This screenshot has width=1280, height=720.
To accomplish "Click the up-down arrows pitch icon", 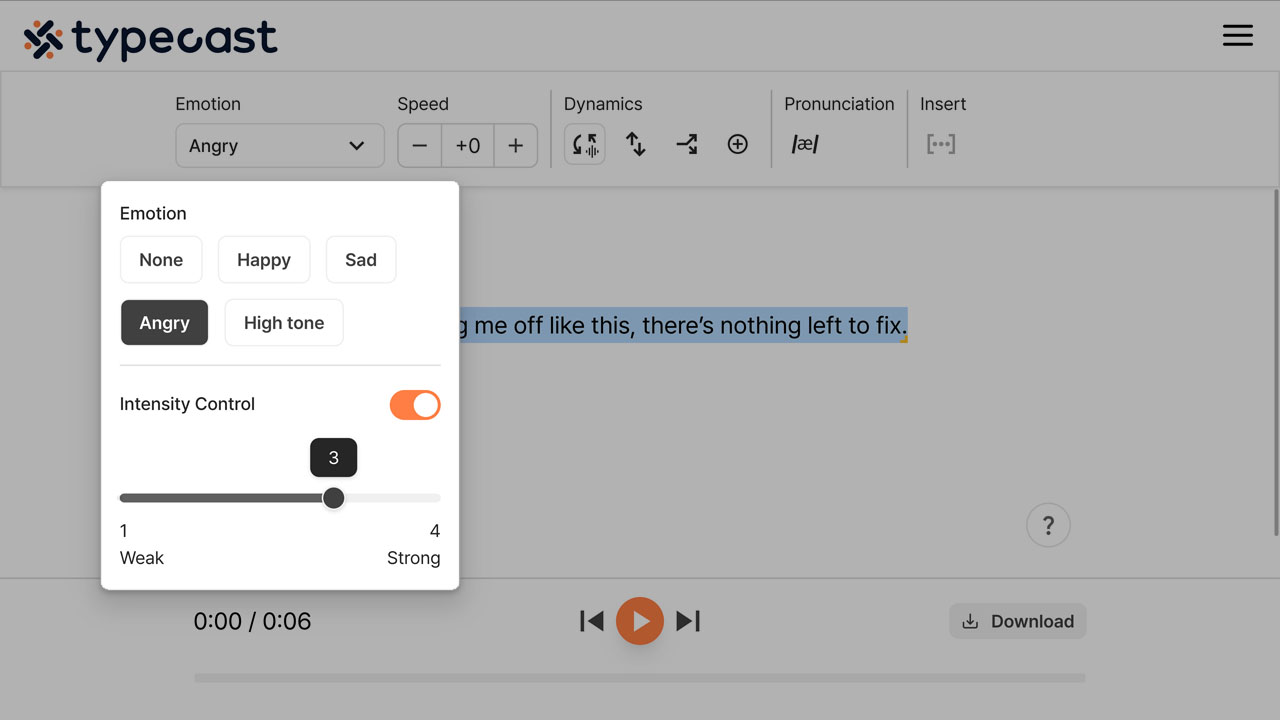I will pyautogui.click(x=636, y=145).
